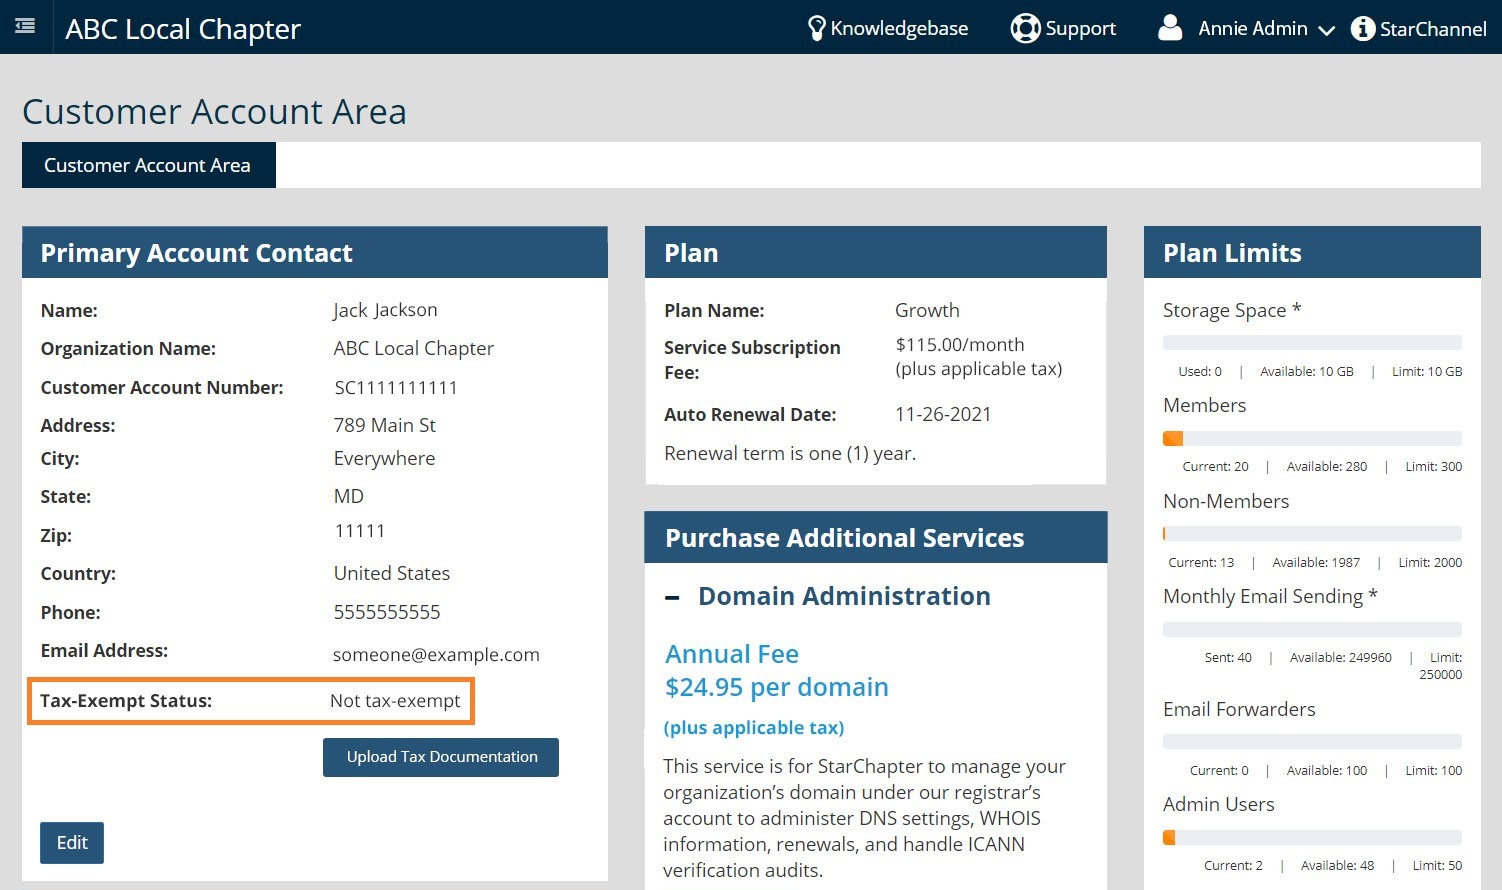
Task: Click the Members Limit: 300 text
Action: click(1434, 467)
